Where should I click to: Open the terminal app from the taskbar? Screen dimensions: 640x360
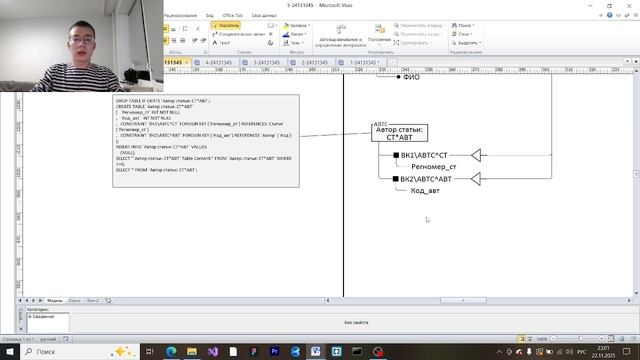(x=357, y=351)
